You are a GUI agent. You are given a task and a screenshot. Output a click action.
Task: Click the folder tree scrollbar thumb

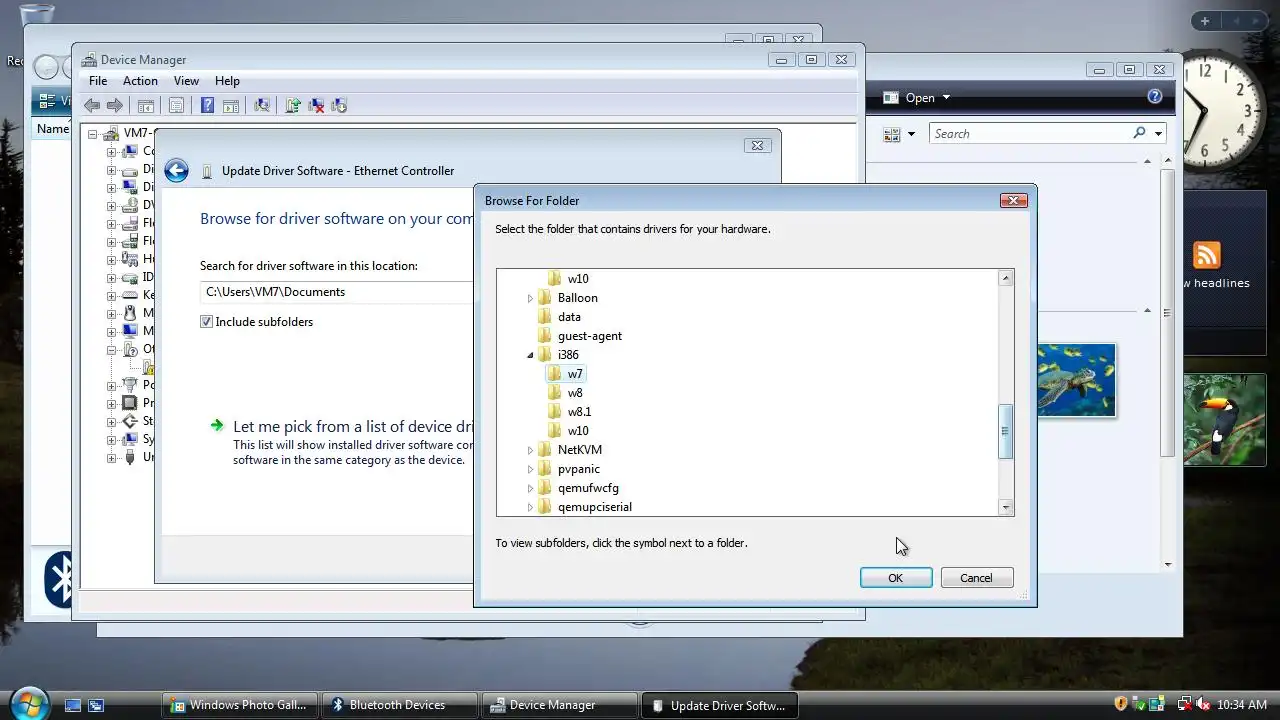point(1006,431)
